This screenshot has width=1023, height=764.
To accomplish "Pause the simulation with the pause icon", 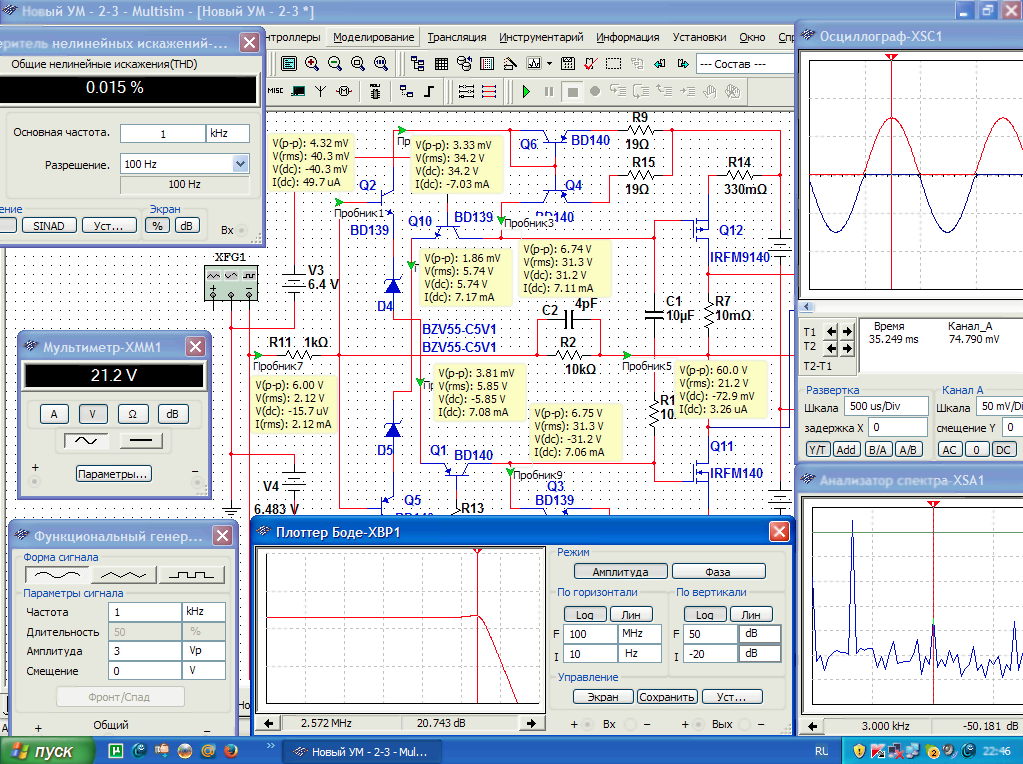I will coord(549,92).
